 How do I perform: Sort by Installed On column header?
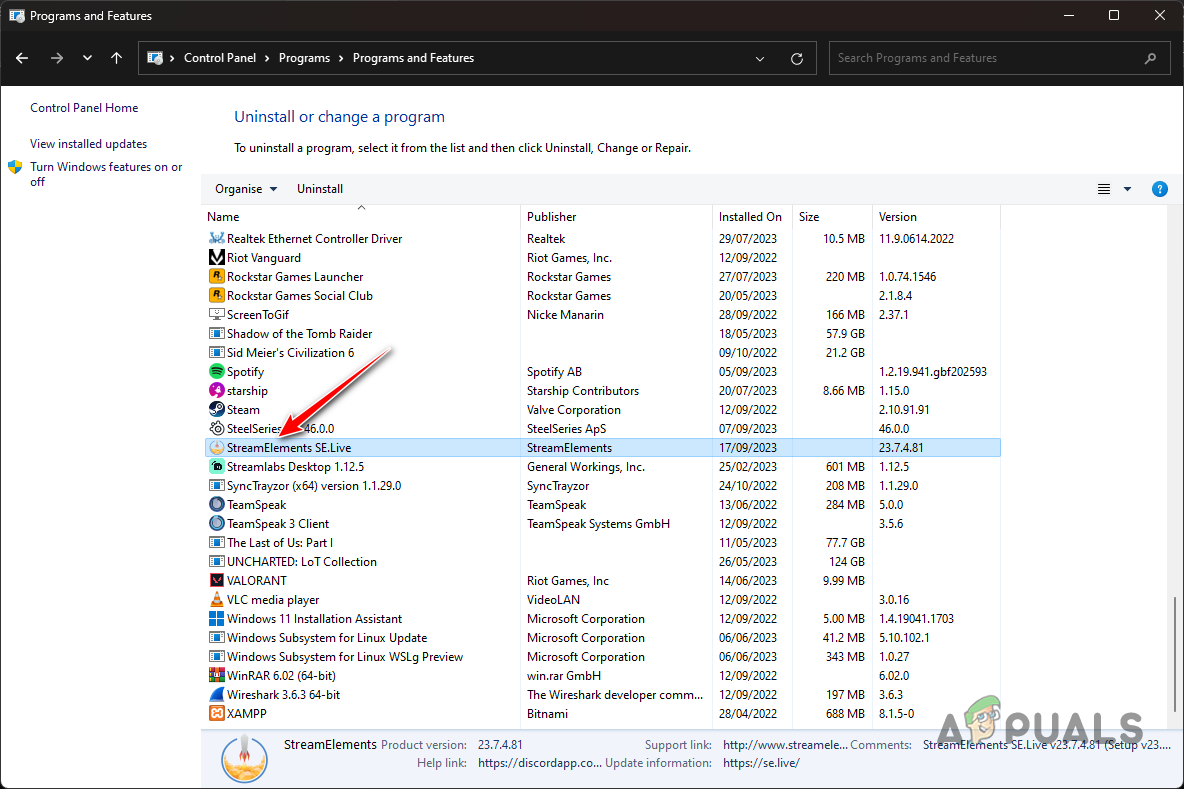pyautogui.click(x=752, y=217)
